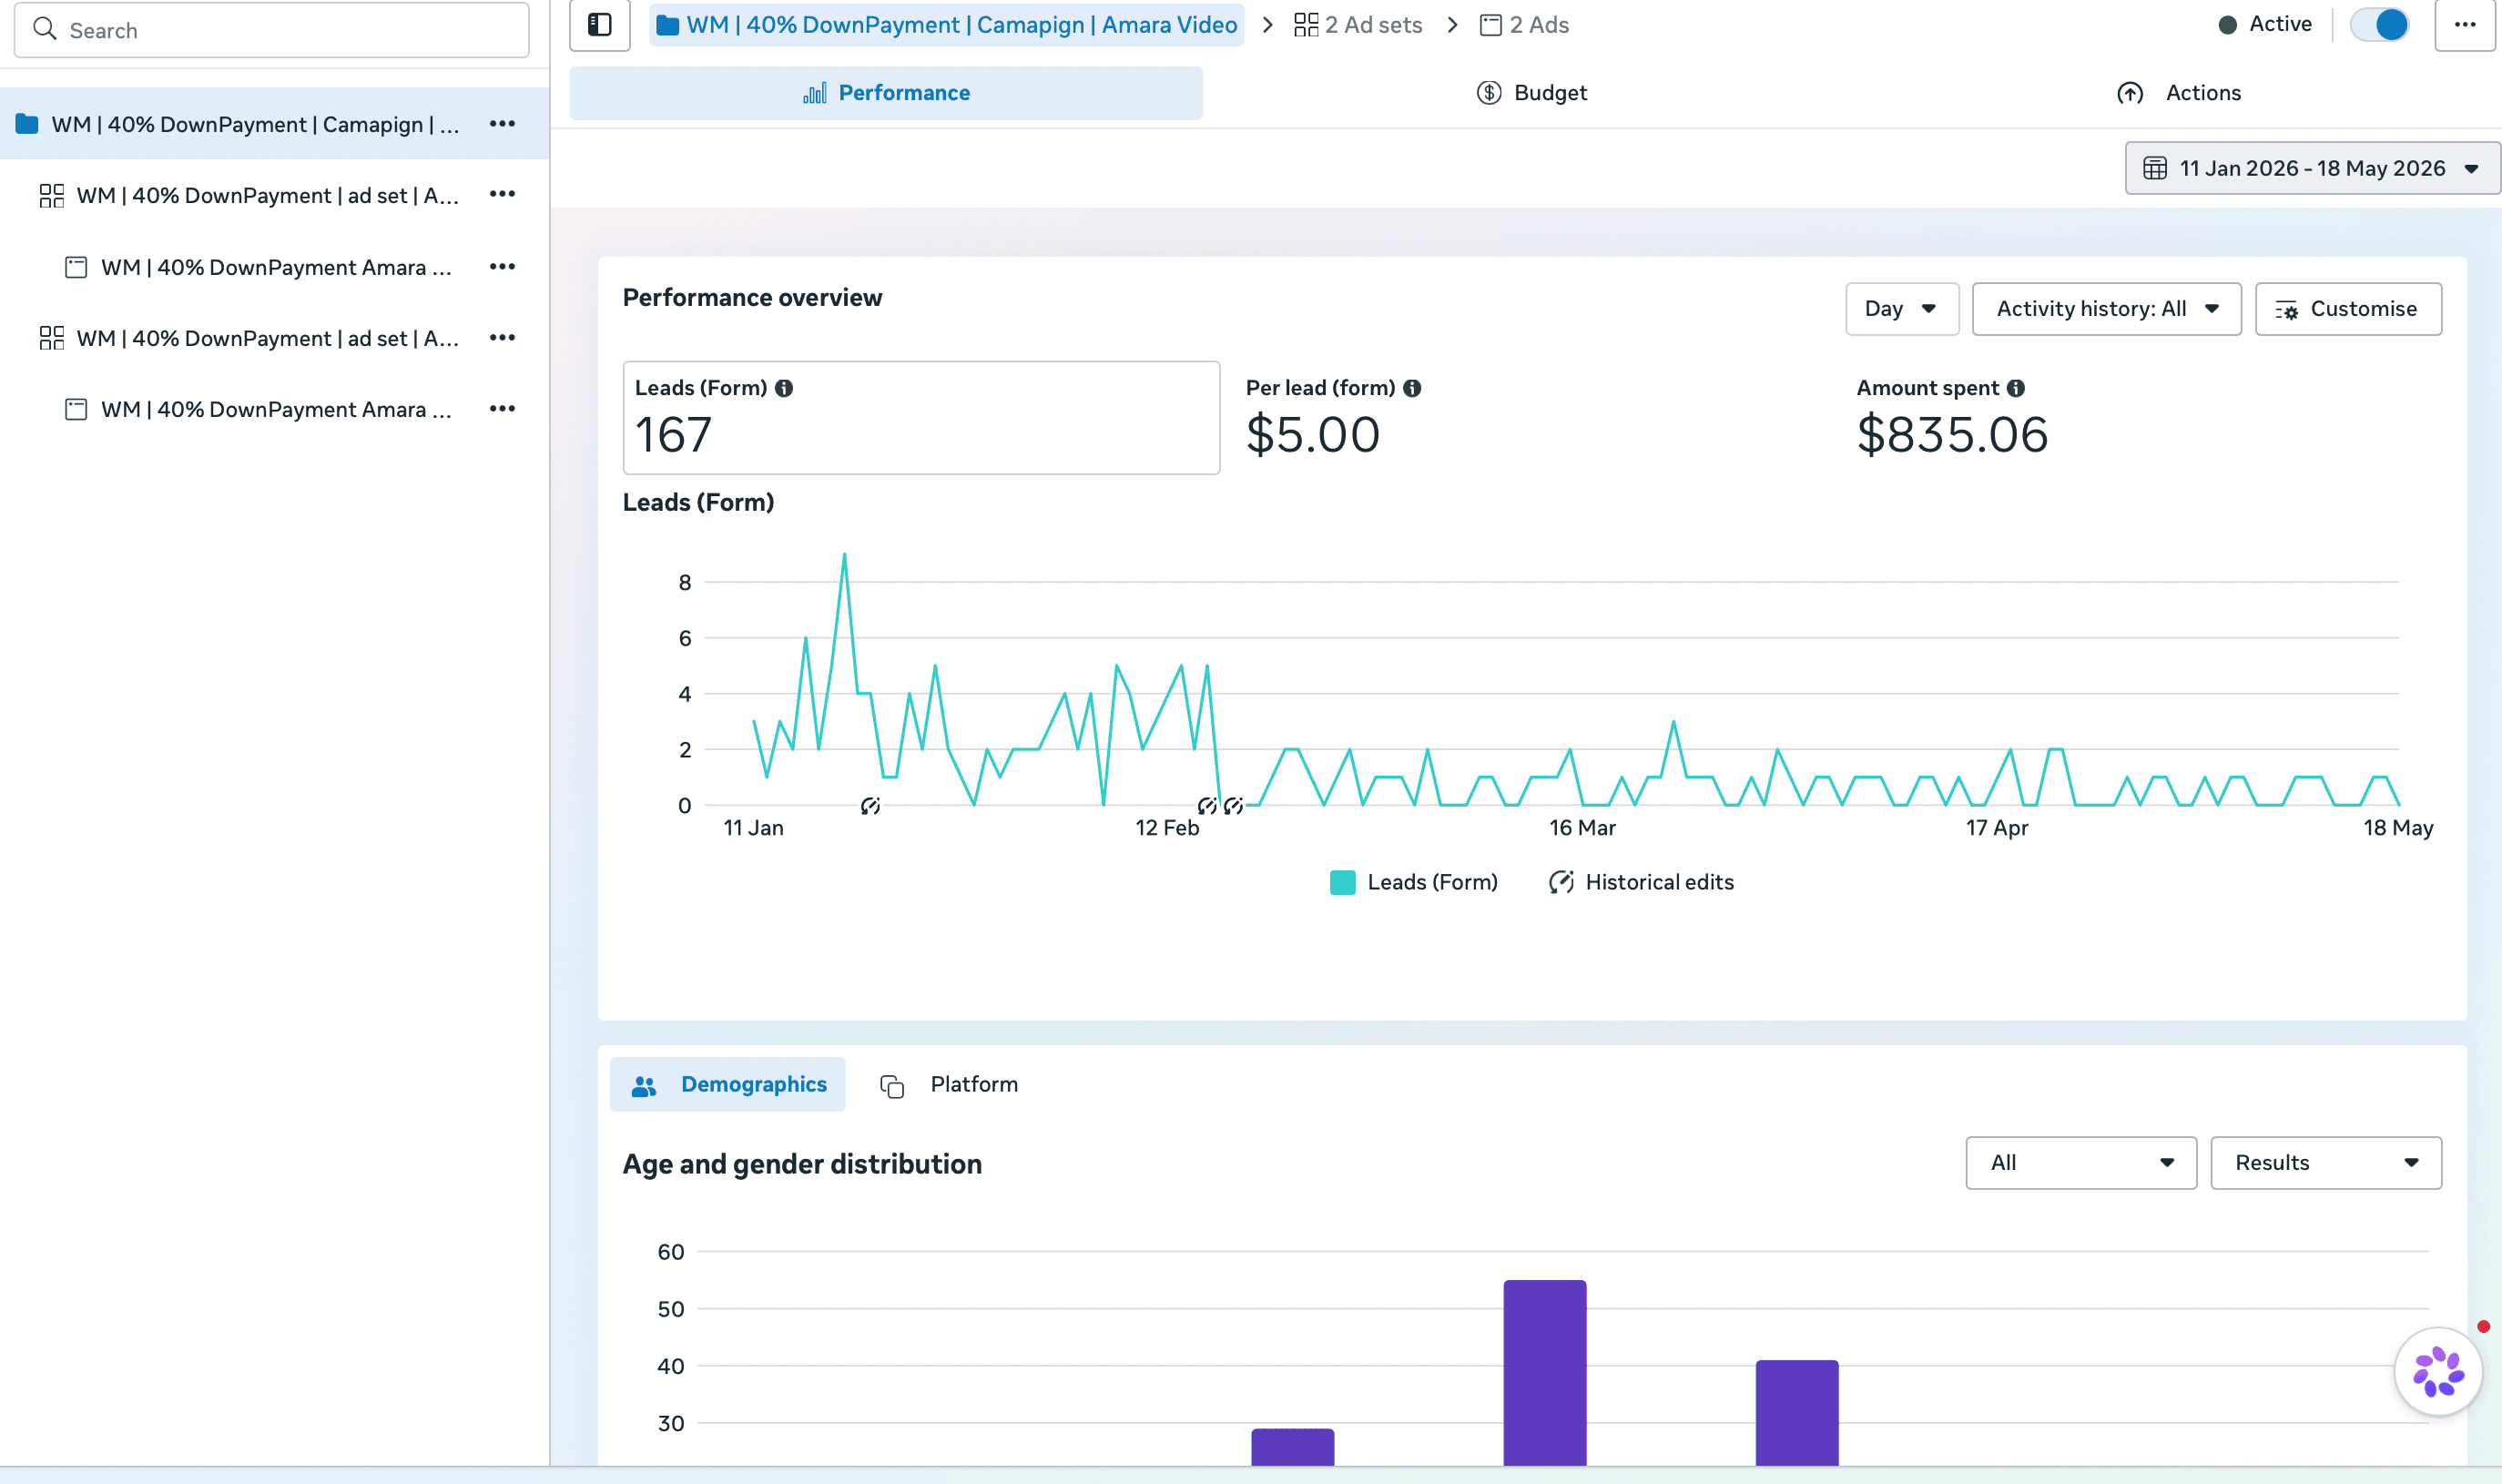Click the Budget dollar icon
Image resolution: width=2502 pixels, height=1484 pixels.
pyautogui.click(x=1489, y=93)
